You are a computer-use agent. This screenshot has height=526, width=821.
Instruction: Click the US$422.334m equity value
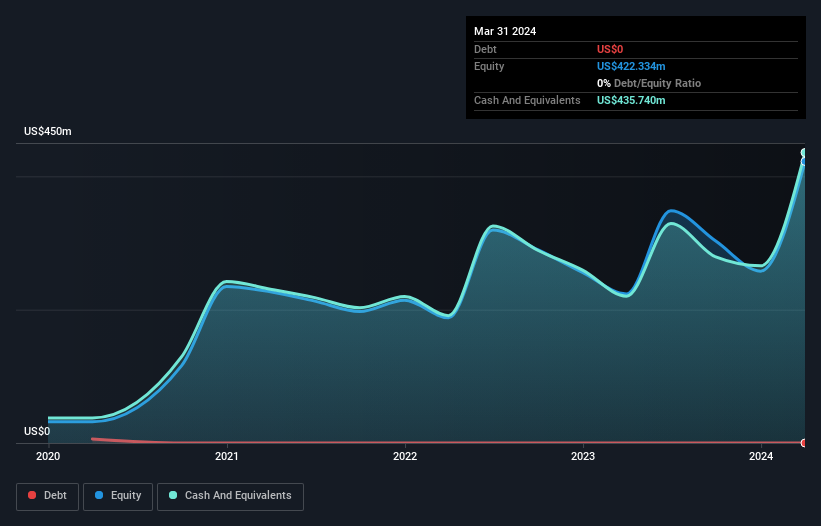tap(631, 66)
